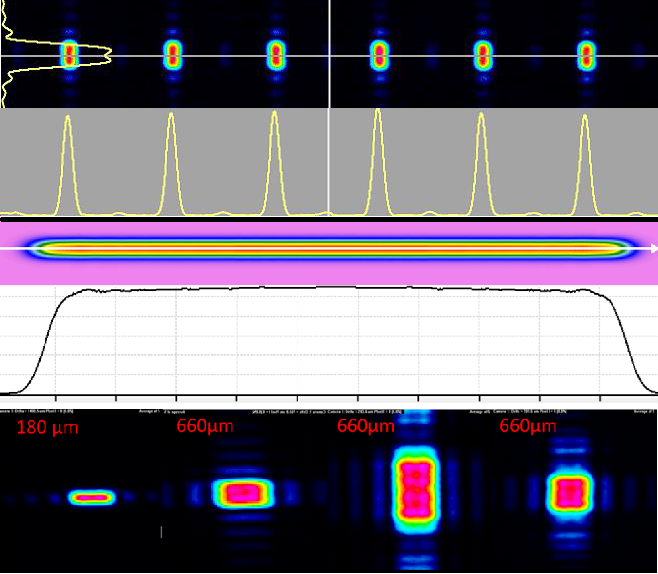
Task: Click the rightmost 660µm label
Action: pyautogui.click(x=527, y=427)
